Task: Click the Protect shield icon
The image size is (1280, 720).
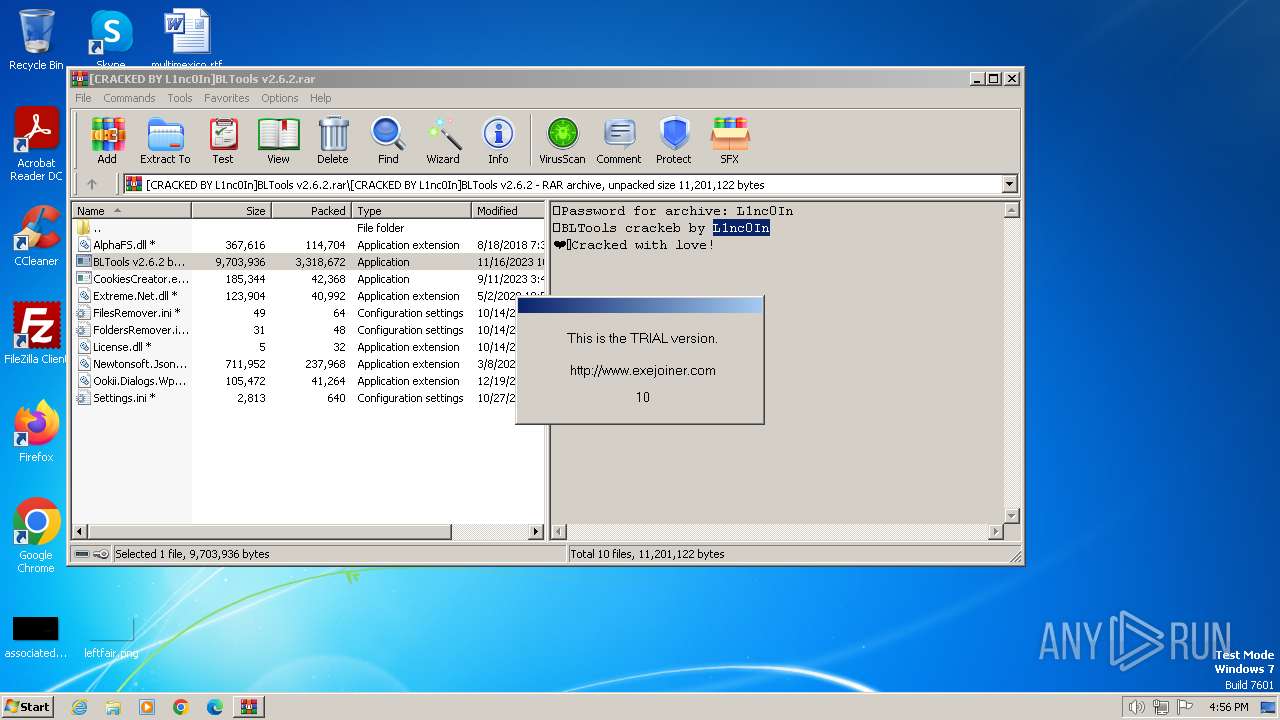Action: coord(674,140)
